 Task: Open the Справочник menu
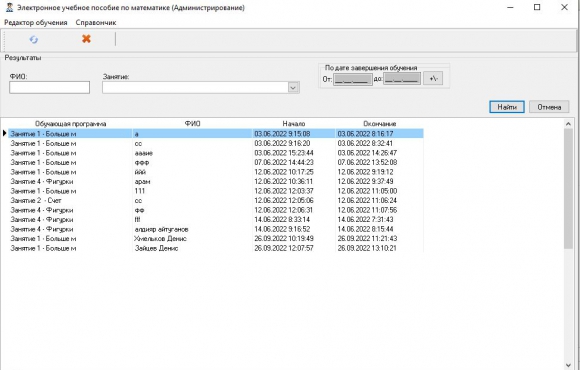[x=96, y=23]
